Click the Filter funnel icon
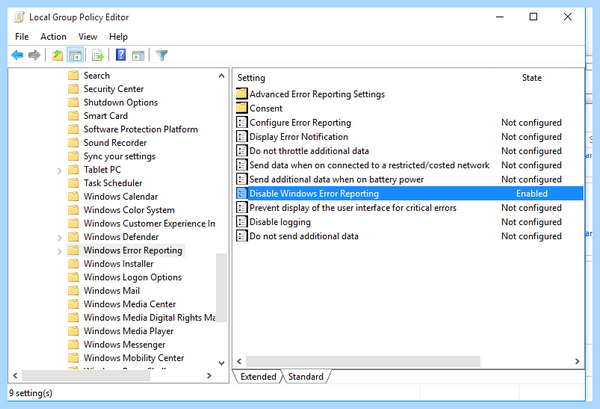 point(161,55)
